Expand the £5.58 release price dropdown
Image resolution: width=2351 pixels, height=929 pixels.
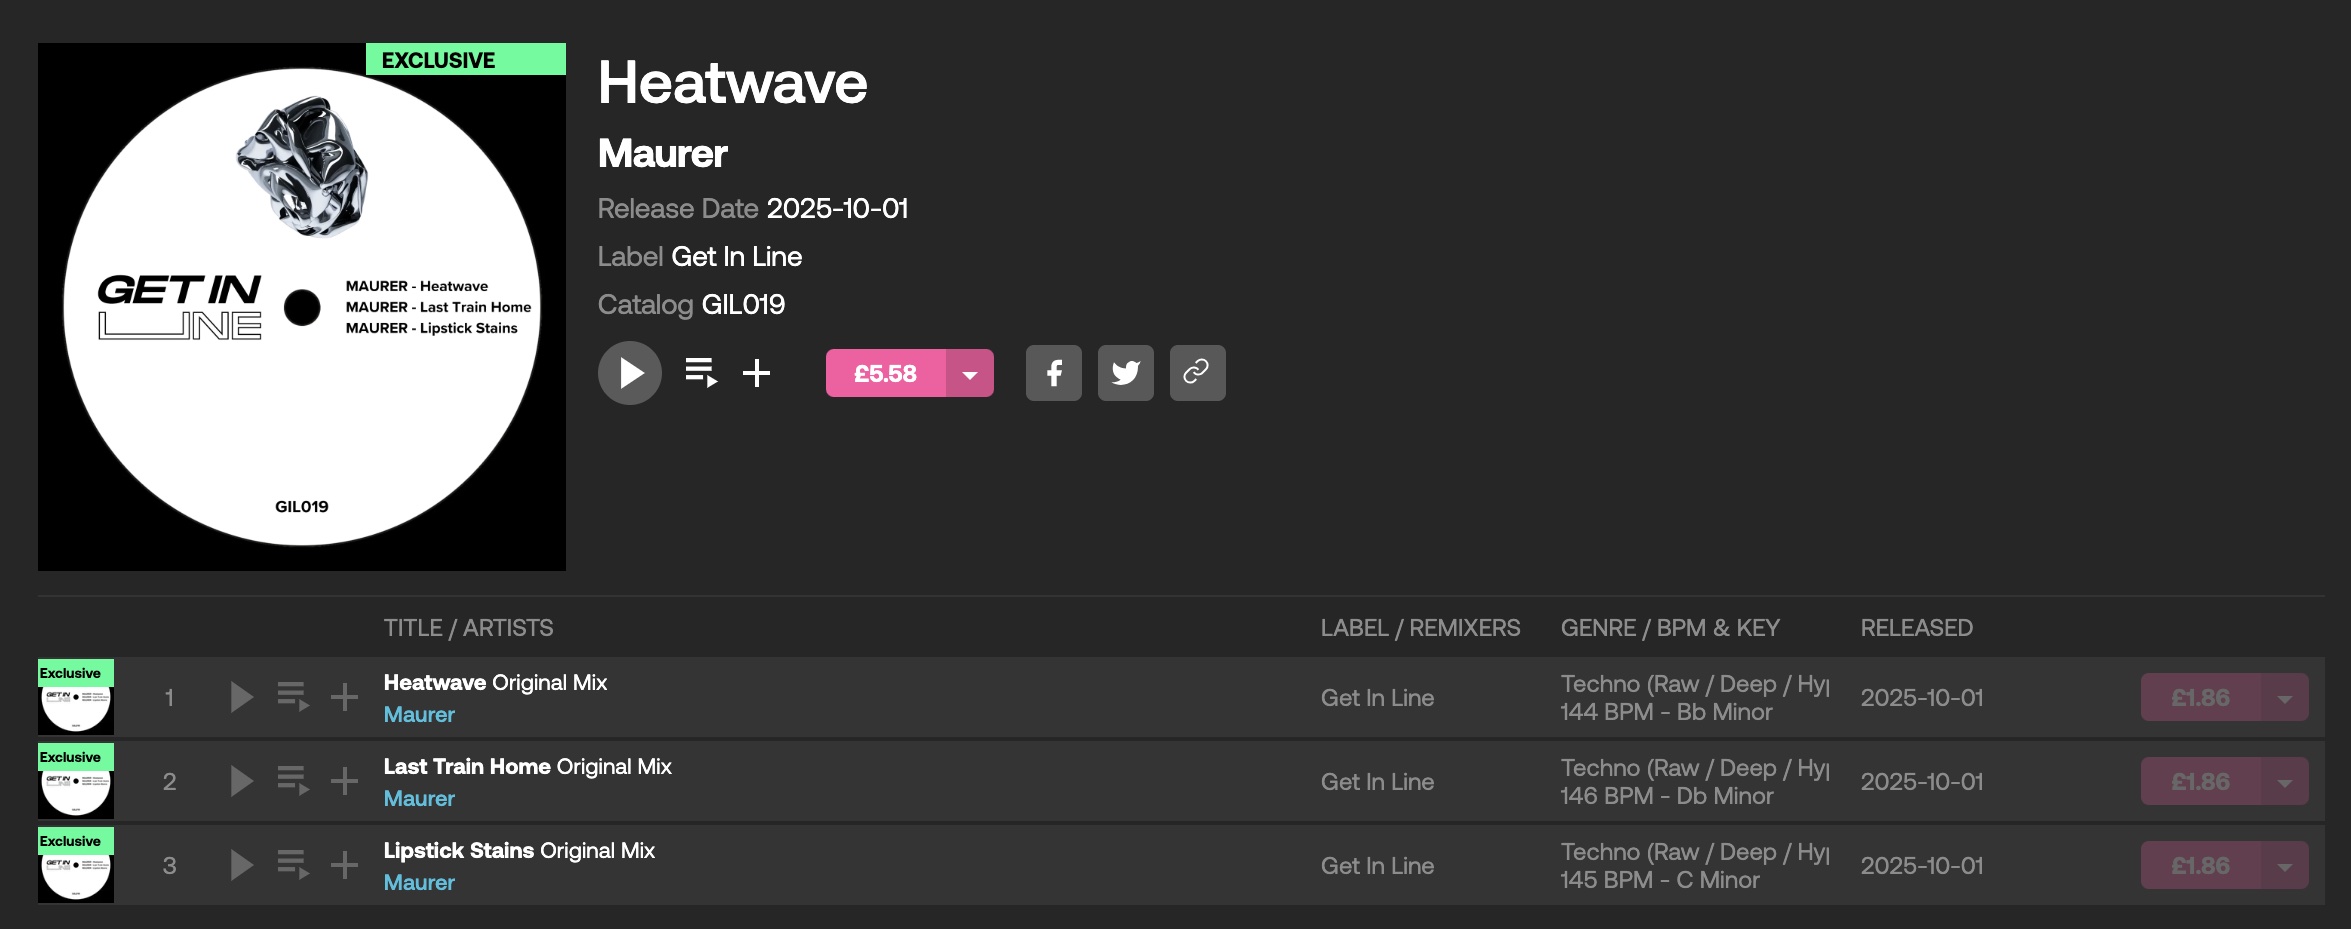pyautogui.click(x=969, y=374)
